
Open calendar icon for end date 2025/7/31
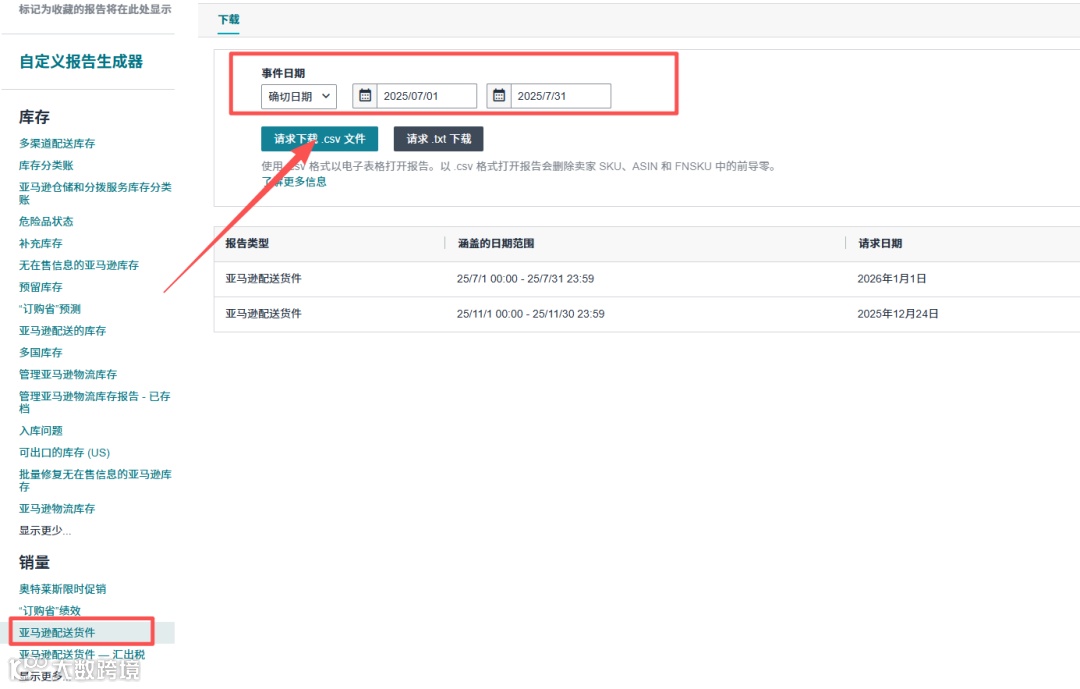[x=499, y=96]
